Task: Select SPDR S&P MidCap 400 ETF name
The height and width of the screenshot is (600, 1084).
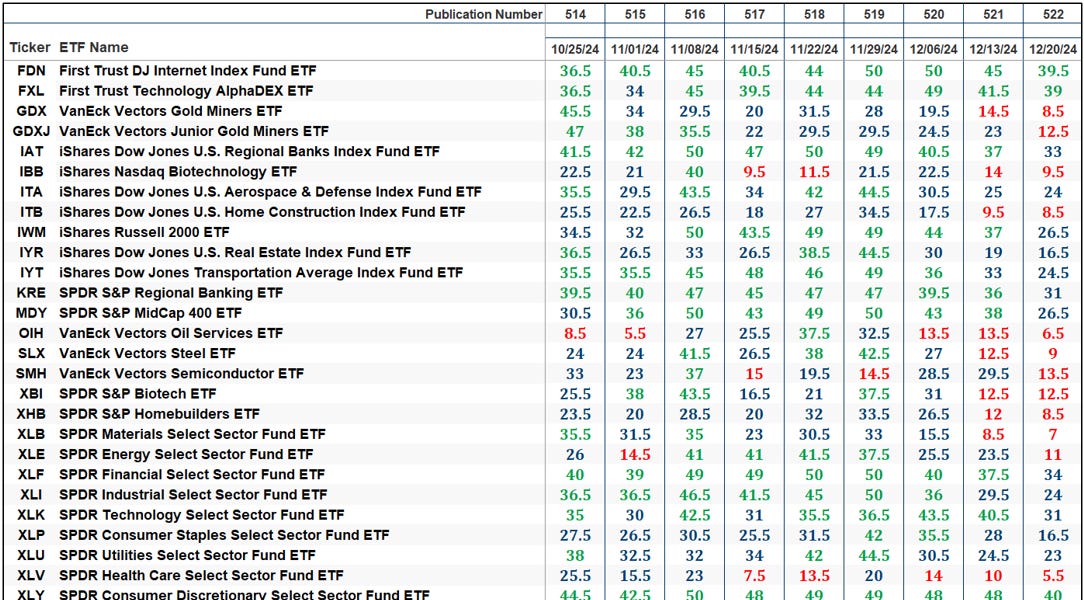Action: coord(151,313)
